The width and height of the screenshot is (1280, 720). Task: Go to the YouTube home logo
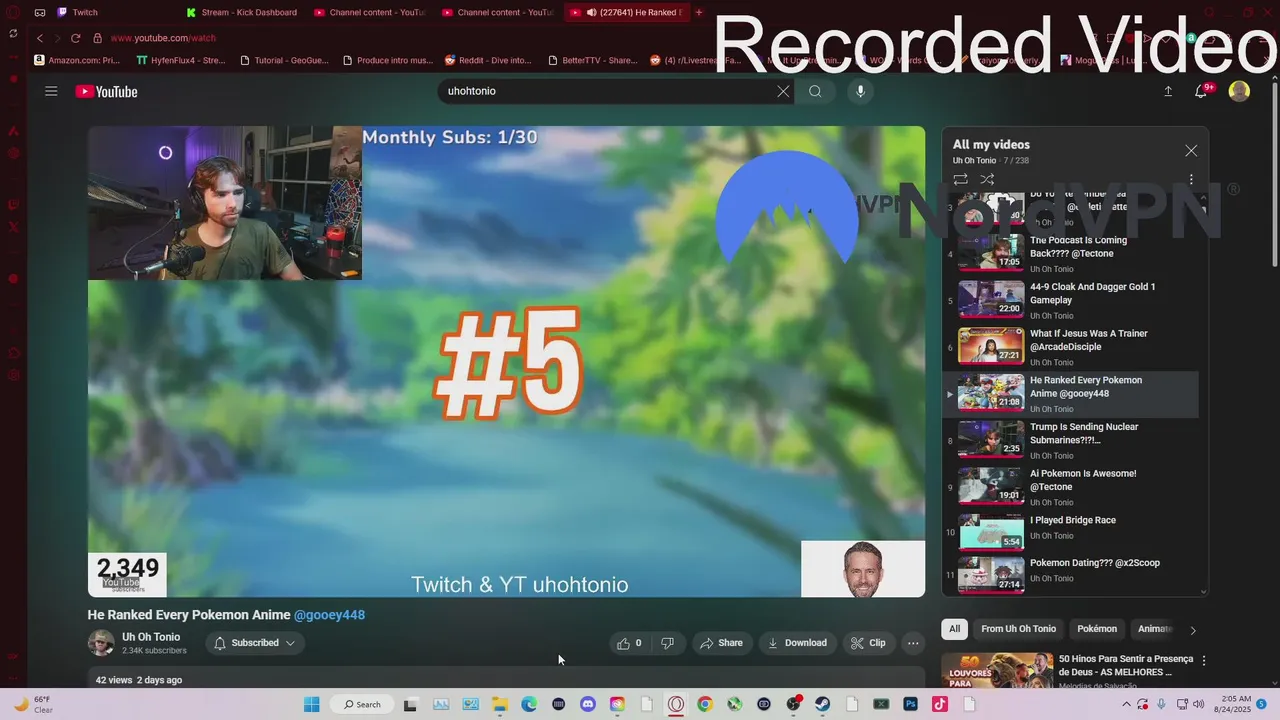coord(106,91)
